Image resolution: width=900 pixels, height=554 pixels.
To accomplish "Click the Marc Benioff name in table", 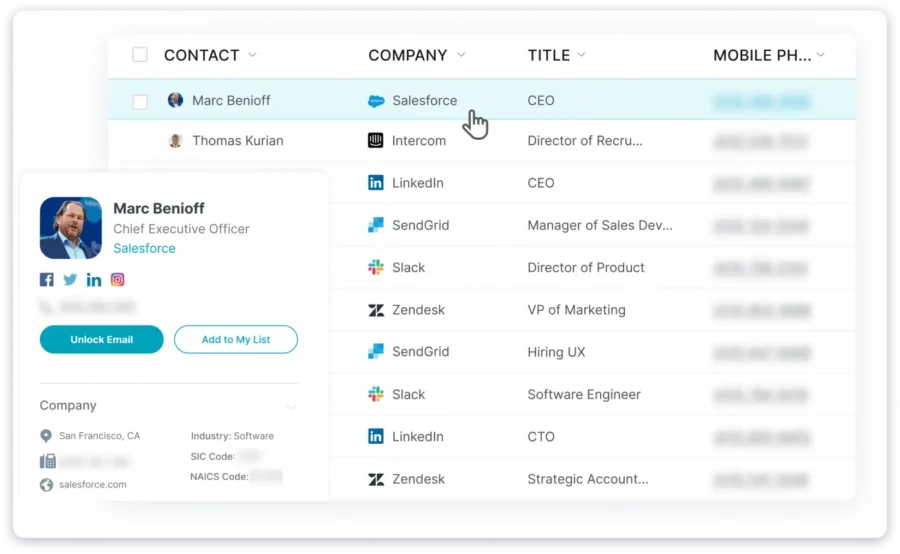I will click(231, 100).
